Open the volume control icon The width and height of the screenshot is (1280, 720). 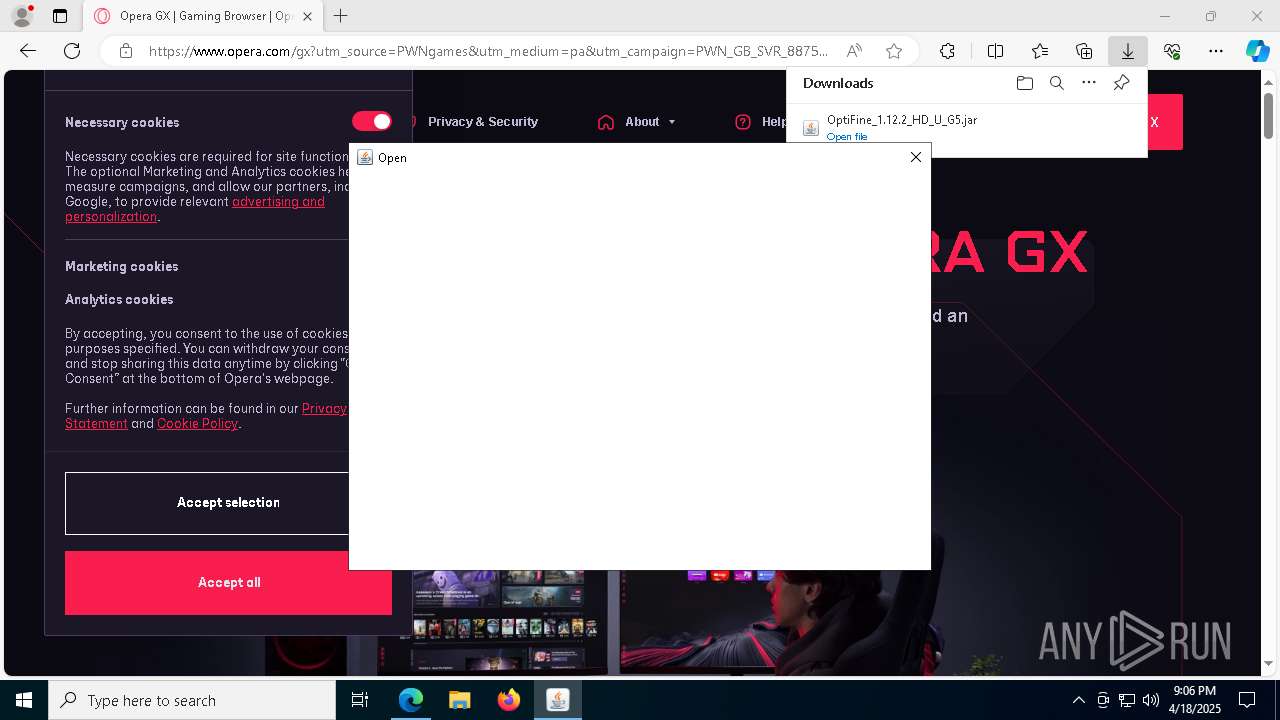click(x=1151, y=700)
